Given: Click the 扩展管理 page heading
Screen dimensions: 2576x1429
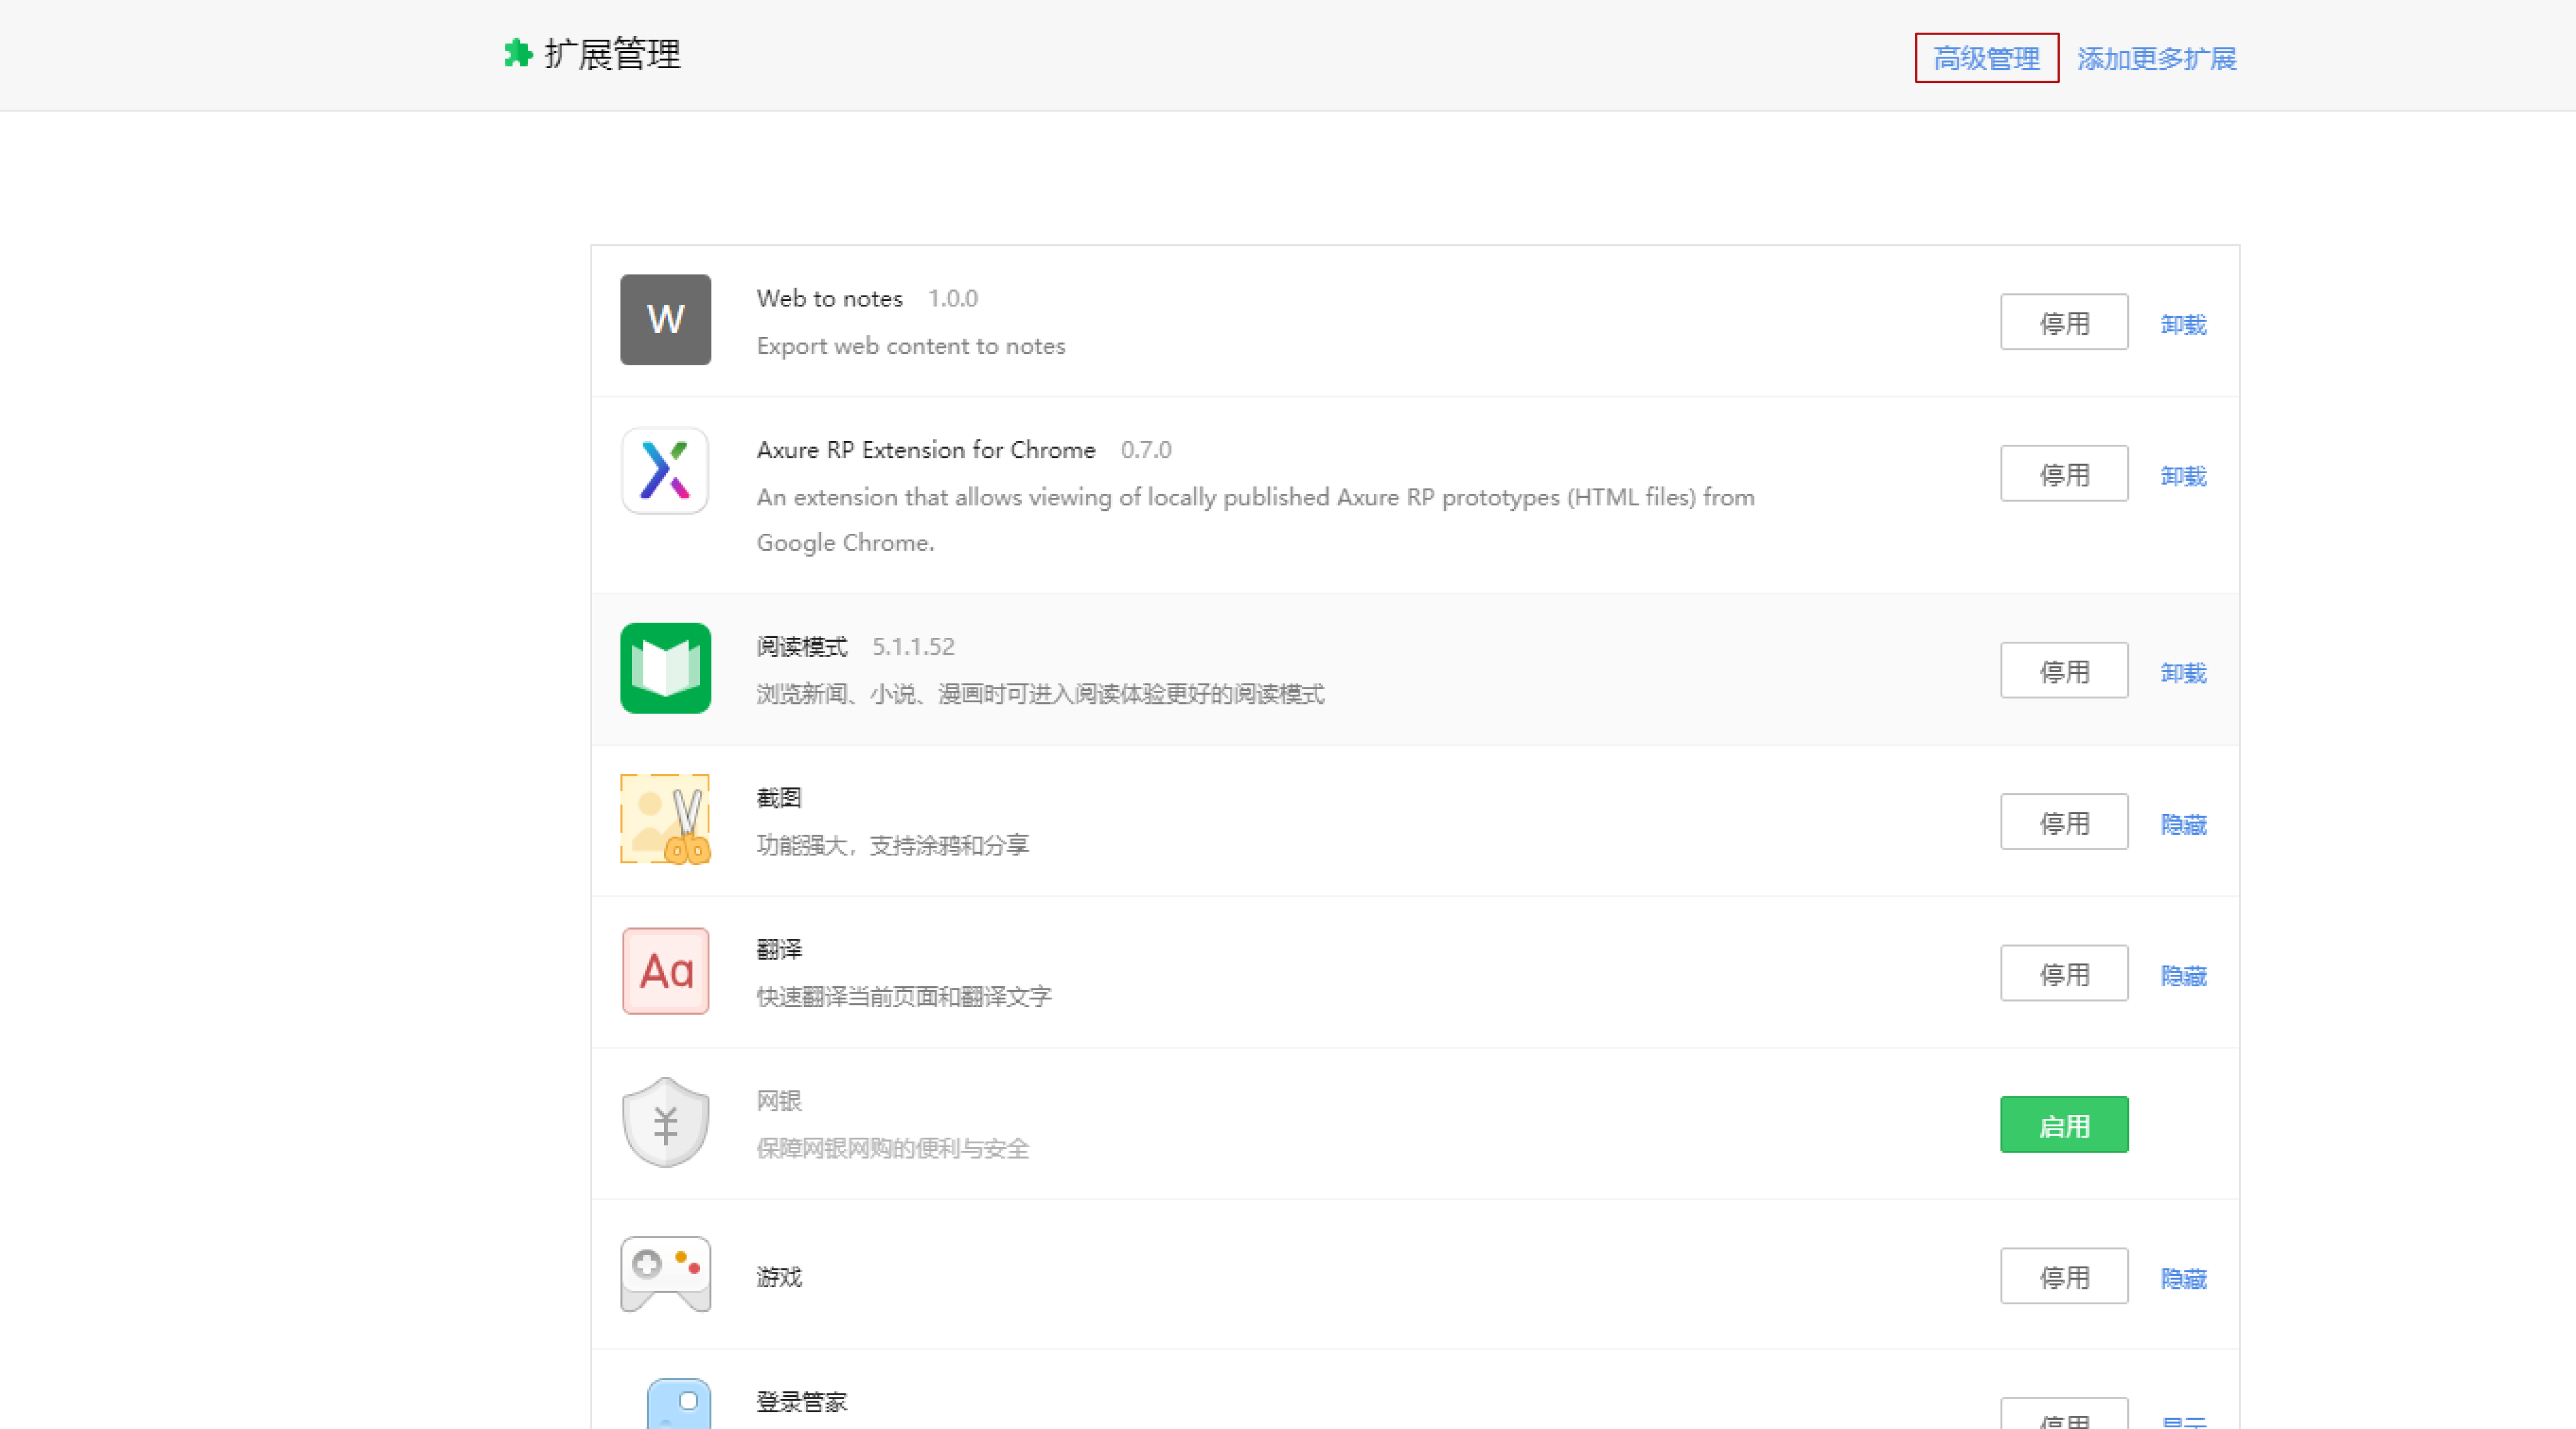Looking at the screenshot, I should pos(611,53).
